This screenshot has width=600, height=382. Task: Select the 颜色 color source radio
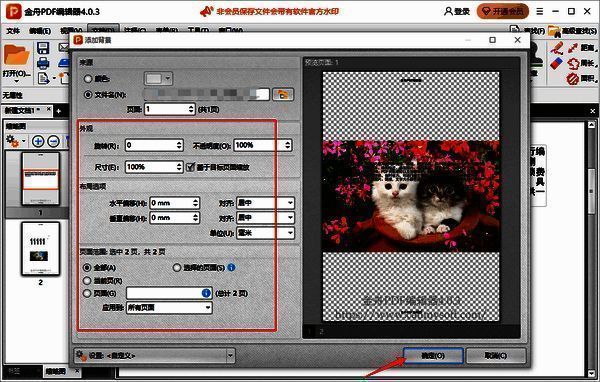click(88, 79)
